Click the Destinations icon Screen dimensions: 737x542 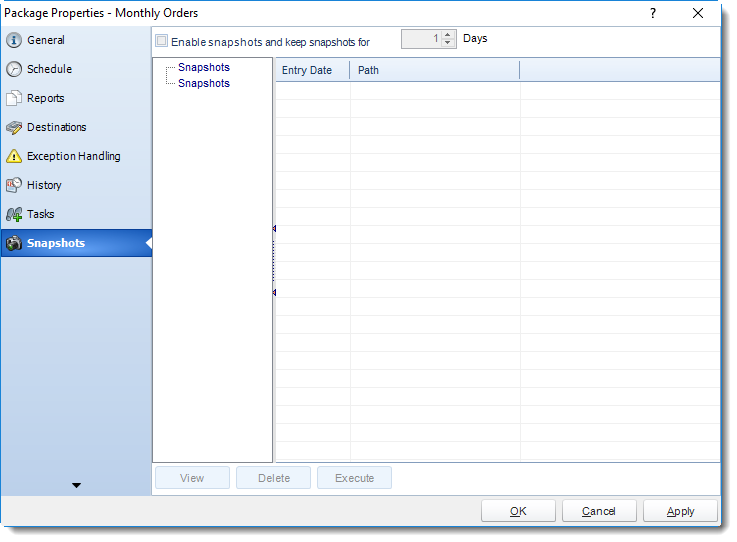[14, 127]
